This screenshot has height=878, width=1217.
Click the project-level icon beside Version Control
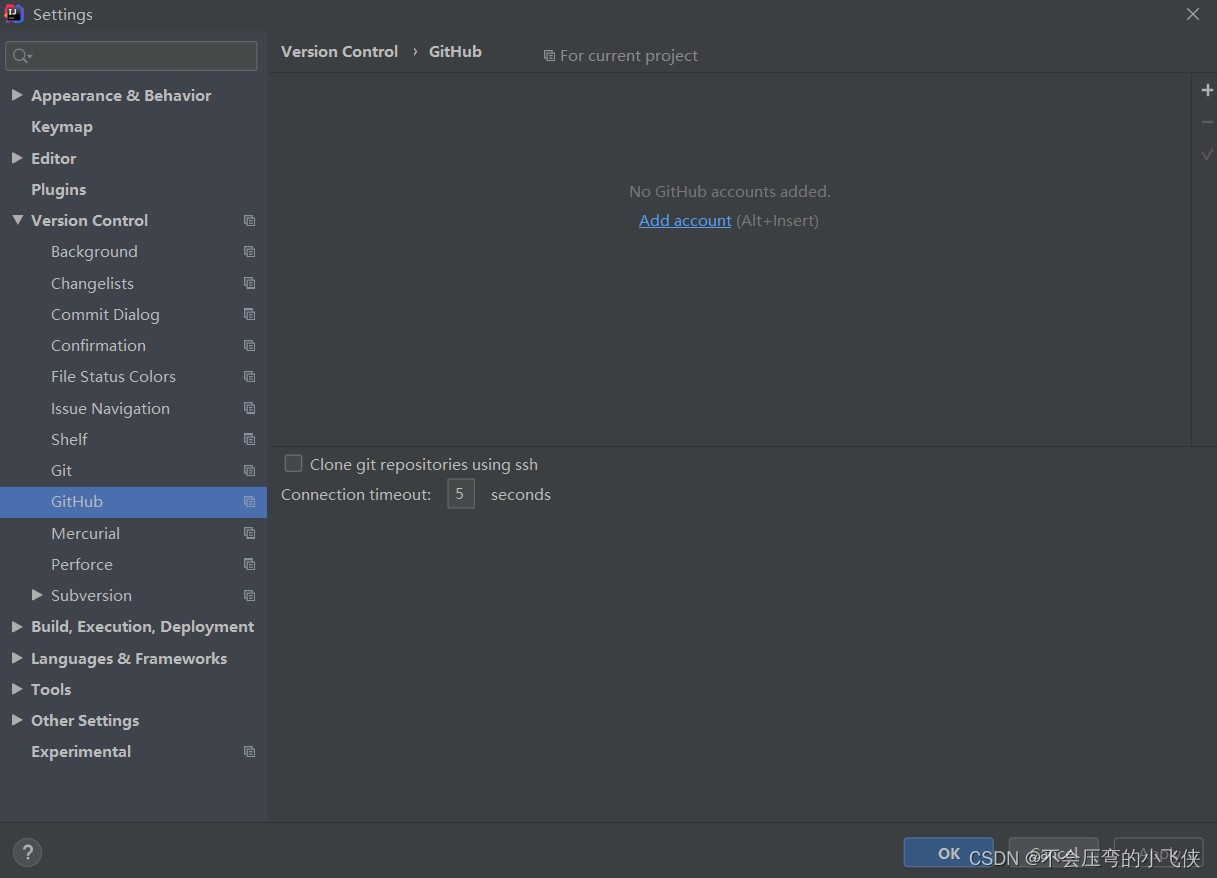coord(249,220)
